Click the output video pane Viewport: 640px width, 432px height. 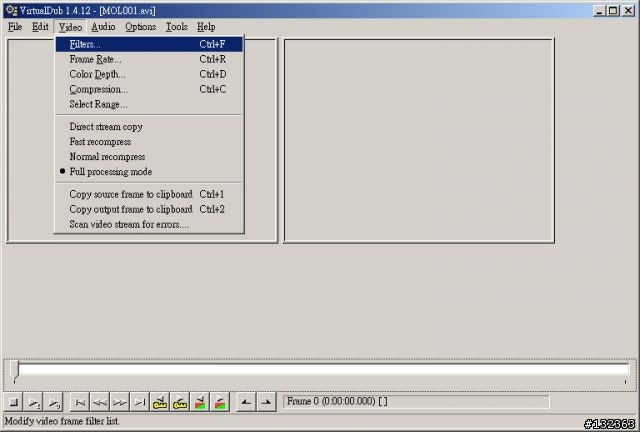(419, 141)
